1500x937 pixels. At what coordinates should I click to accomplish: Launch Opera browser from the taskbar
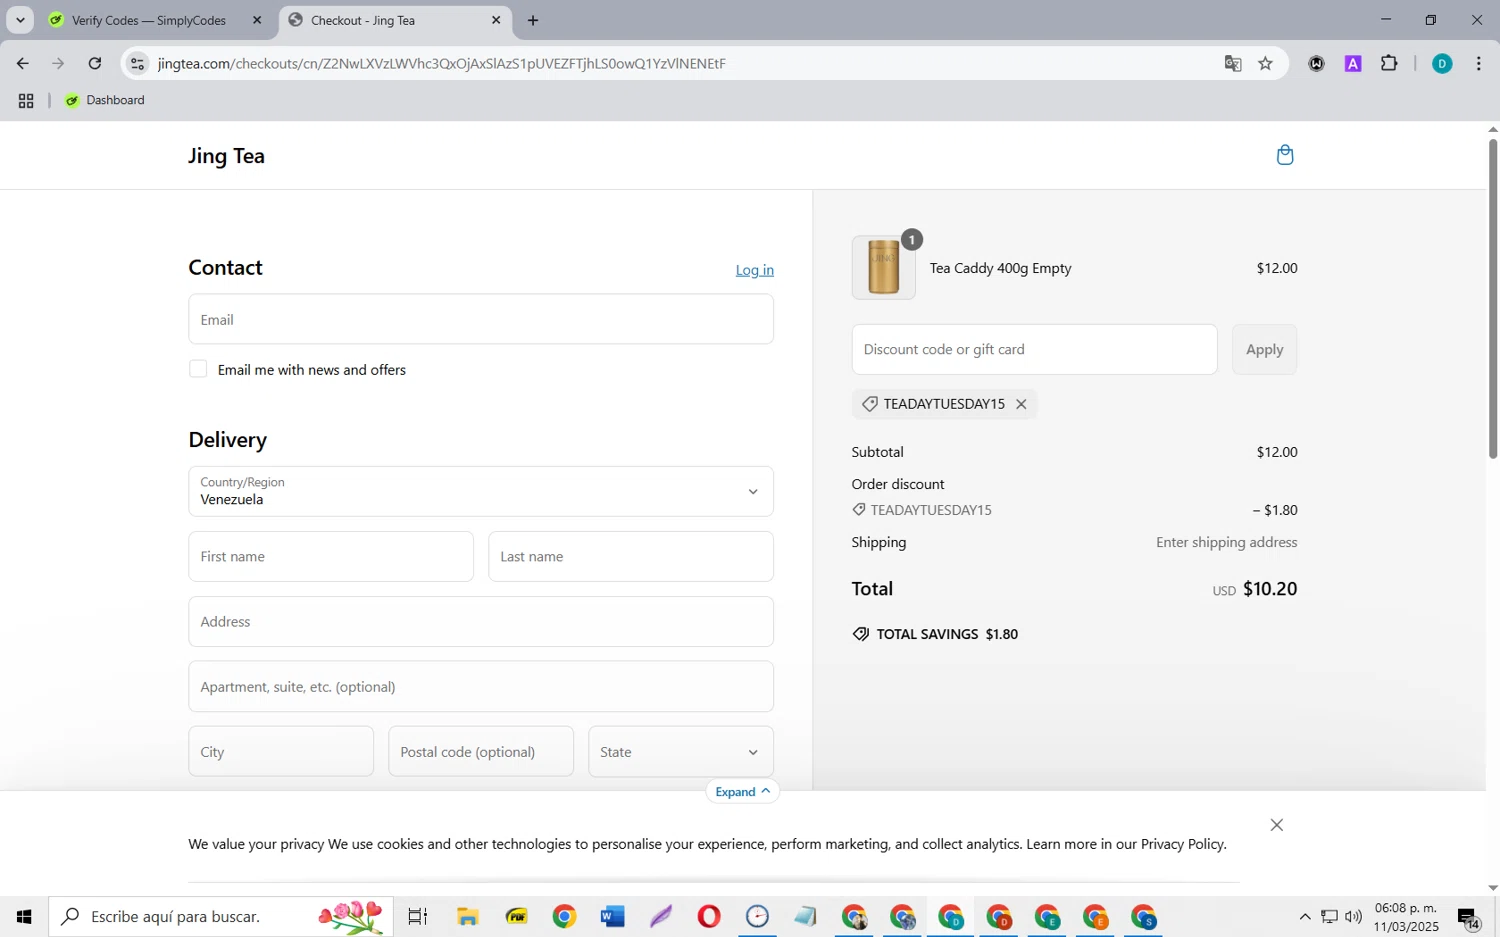(709, 916)
